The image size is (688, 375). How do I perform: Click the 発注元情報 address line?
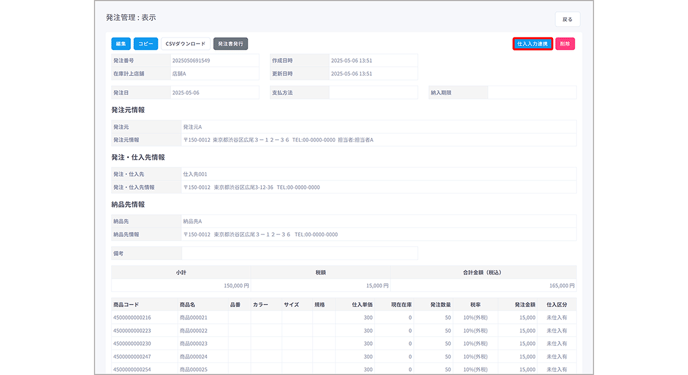(278, 140)
